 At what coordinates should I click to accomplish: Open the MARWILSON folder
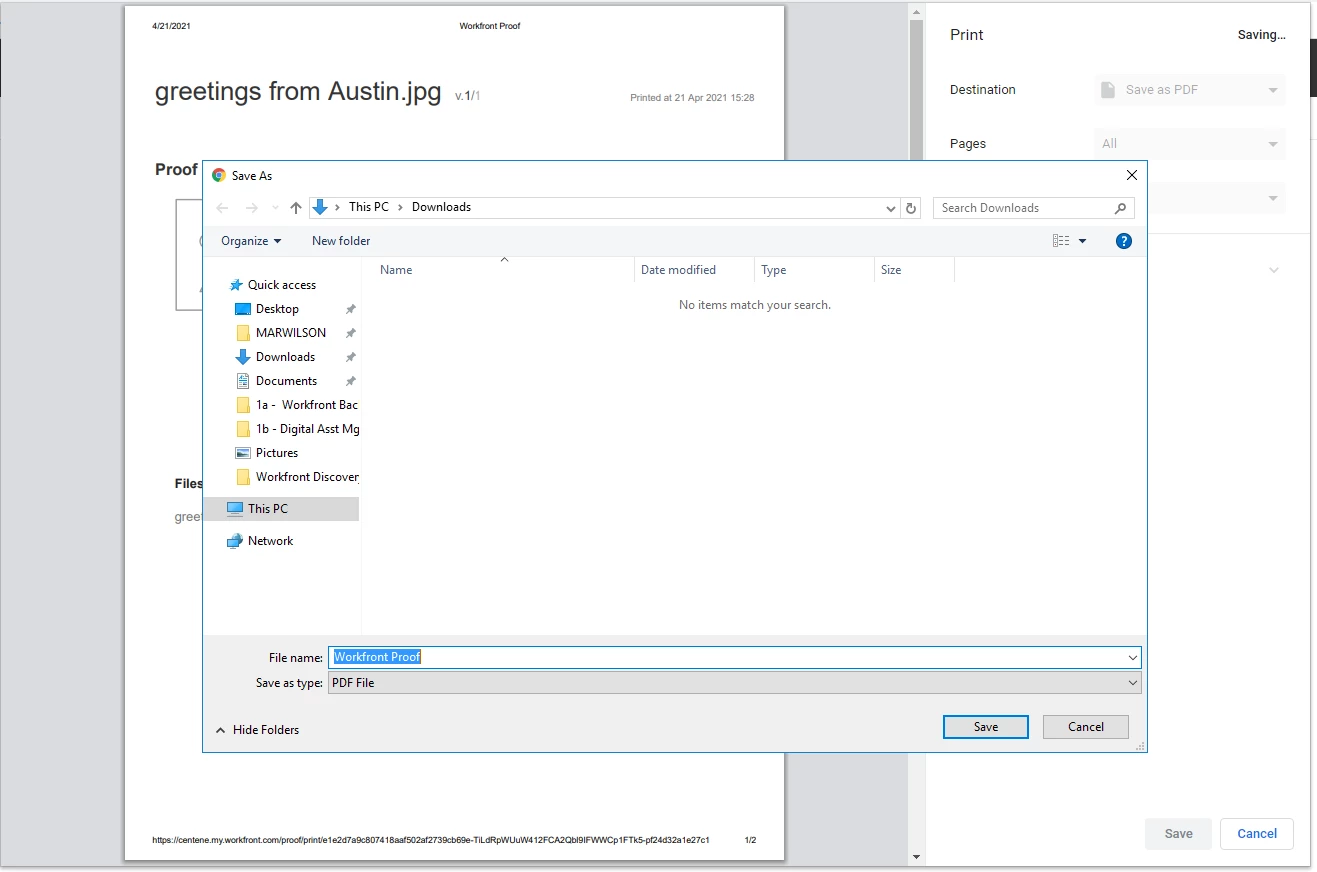[291, 333]
